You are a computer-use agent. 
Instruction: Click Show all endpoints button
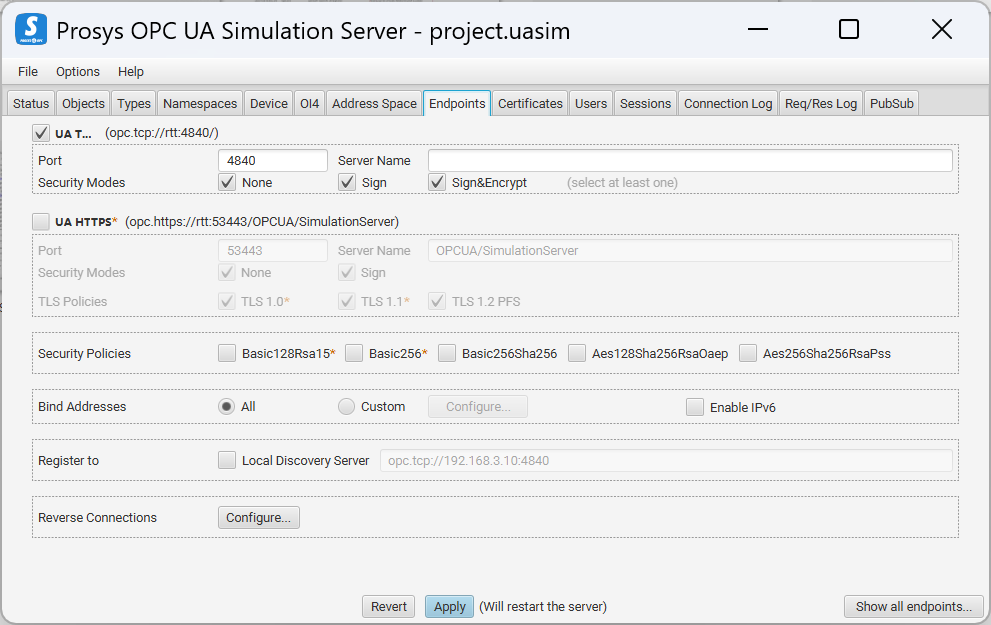913,607
